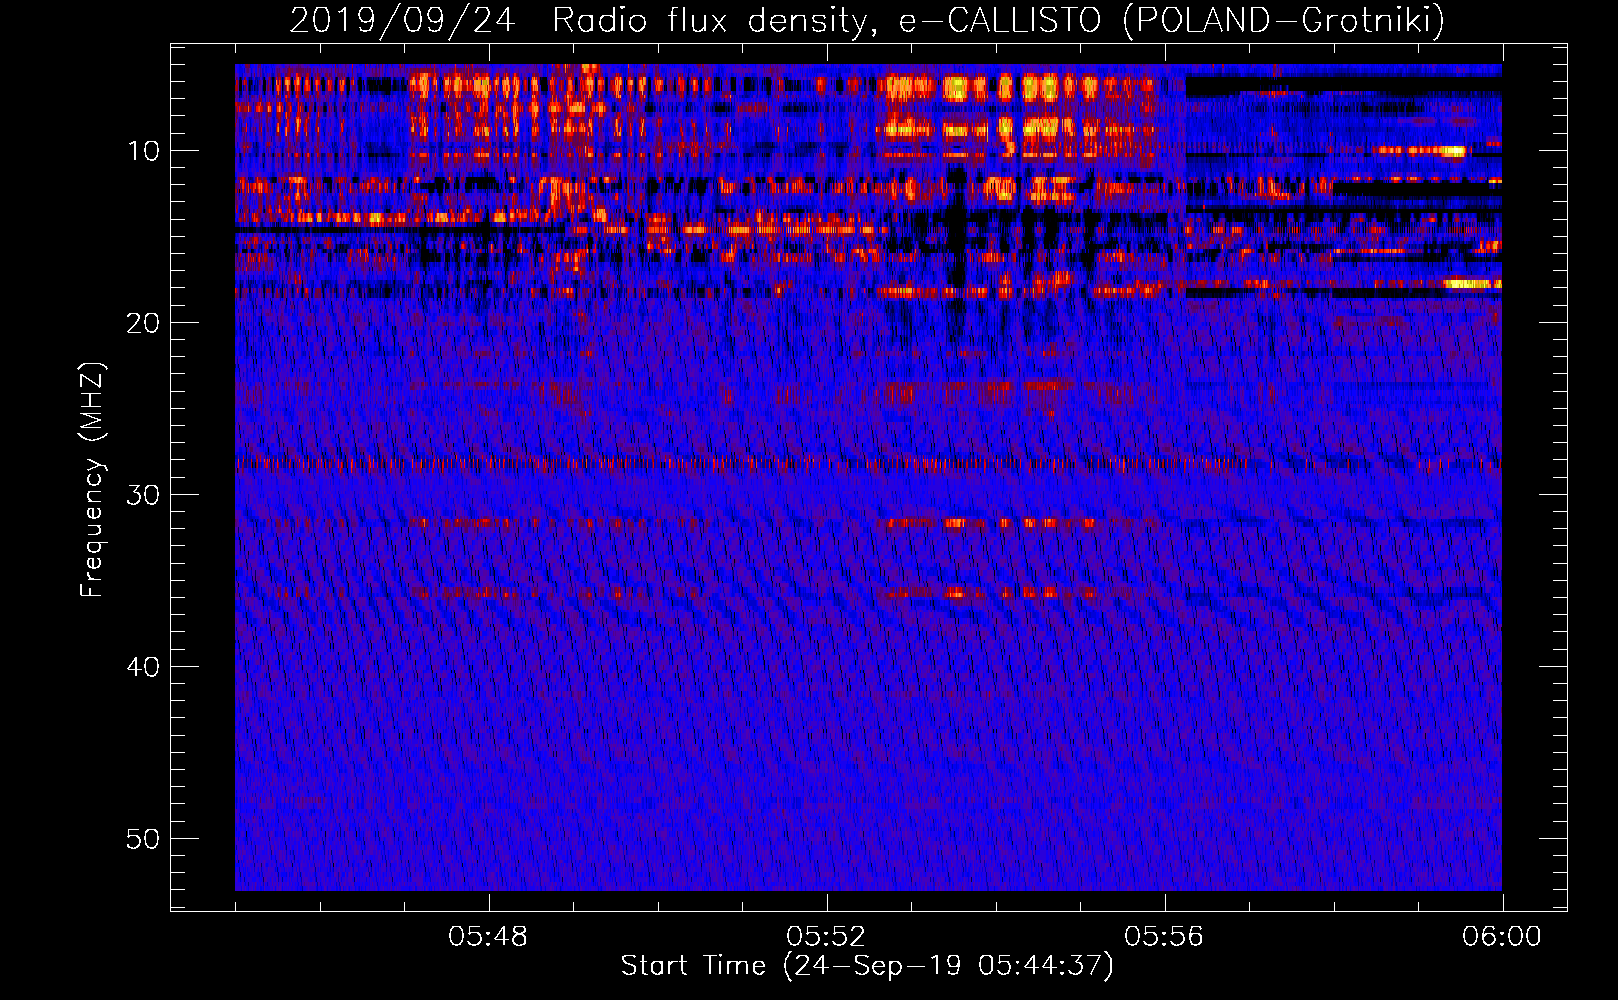This screenshot has width=1618, height=1000.
Task: Click the 20 MHz frequency tick label
Action: pyautogui.click(x=144, y=323)
